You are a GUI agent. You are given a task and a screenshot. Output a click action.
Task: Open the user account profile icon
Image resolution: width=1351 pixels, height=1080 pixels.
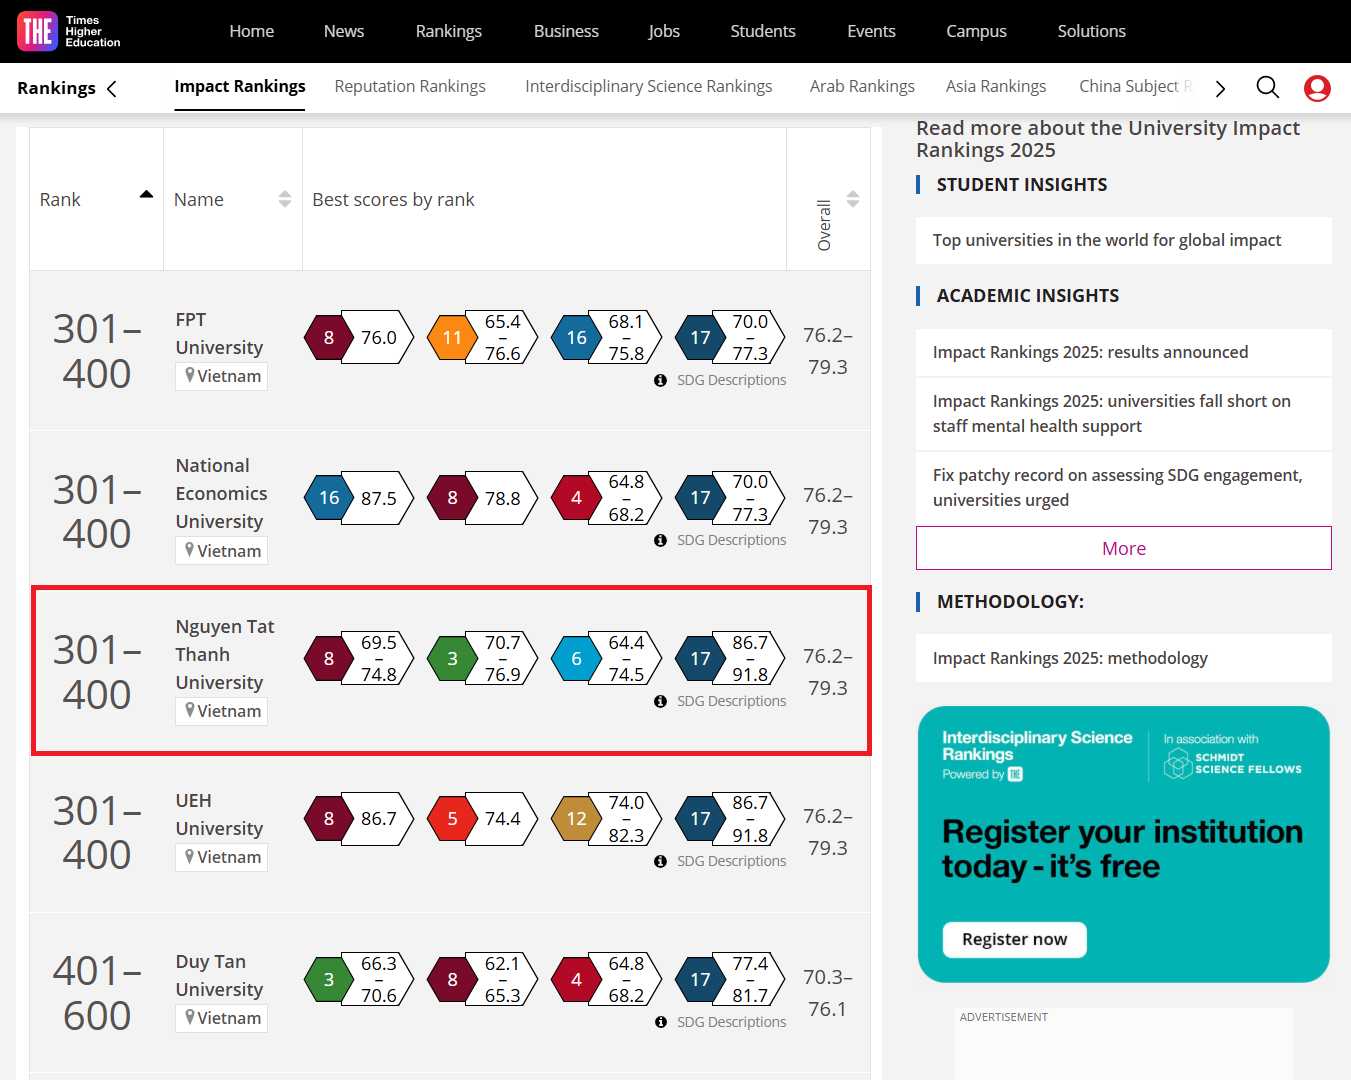[x=1317, y=88]
